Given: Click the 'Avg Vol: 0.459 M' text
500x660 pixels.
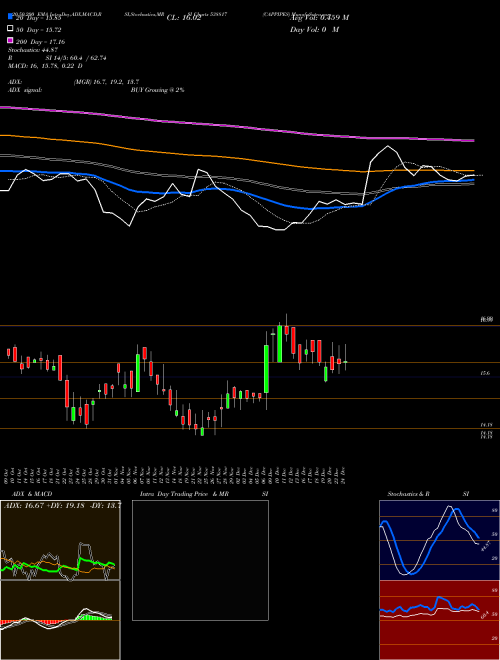Looking at the screenshot, I should tap(319, 18).
